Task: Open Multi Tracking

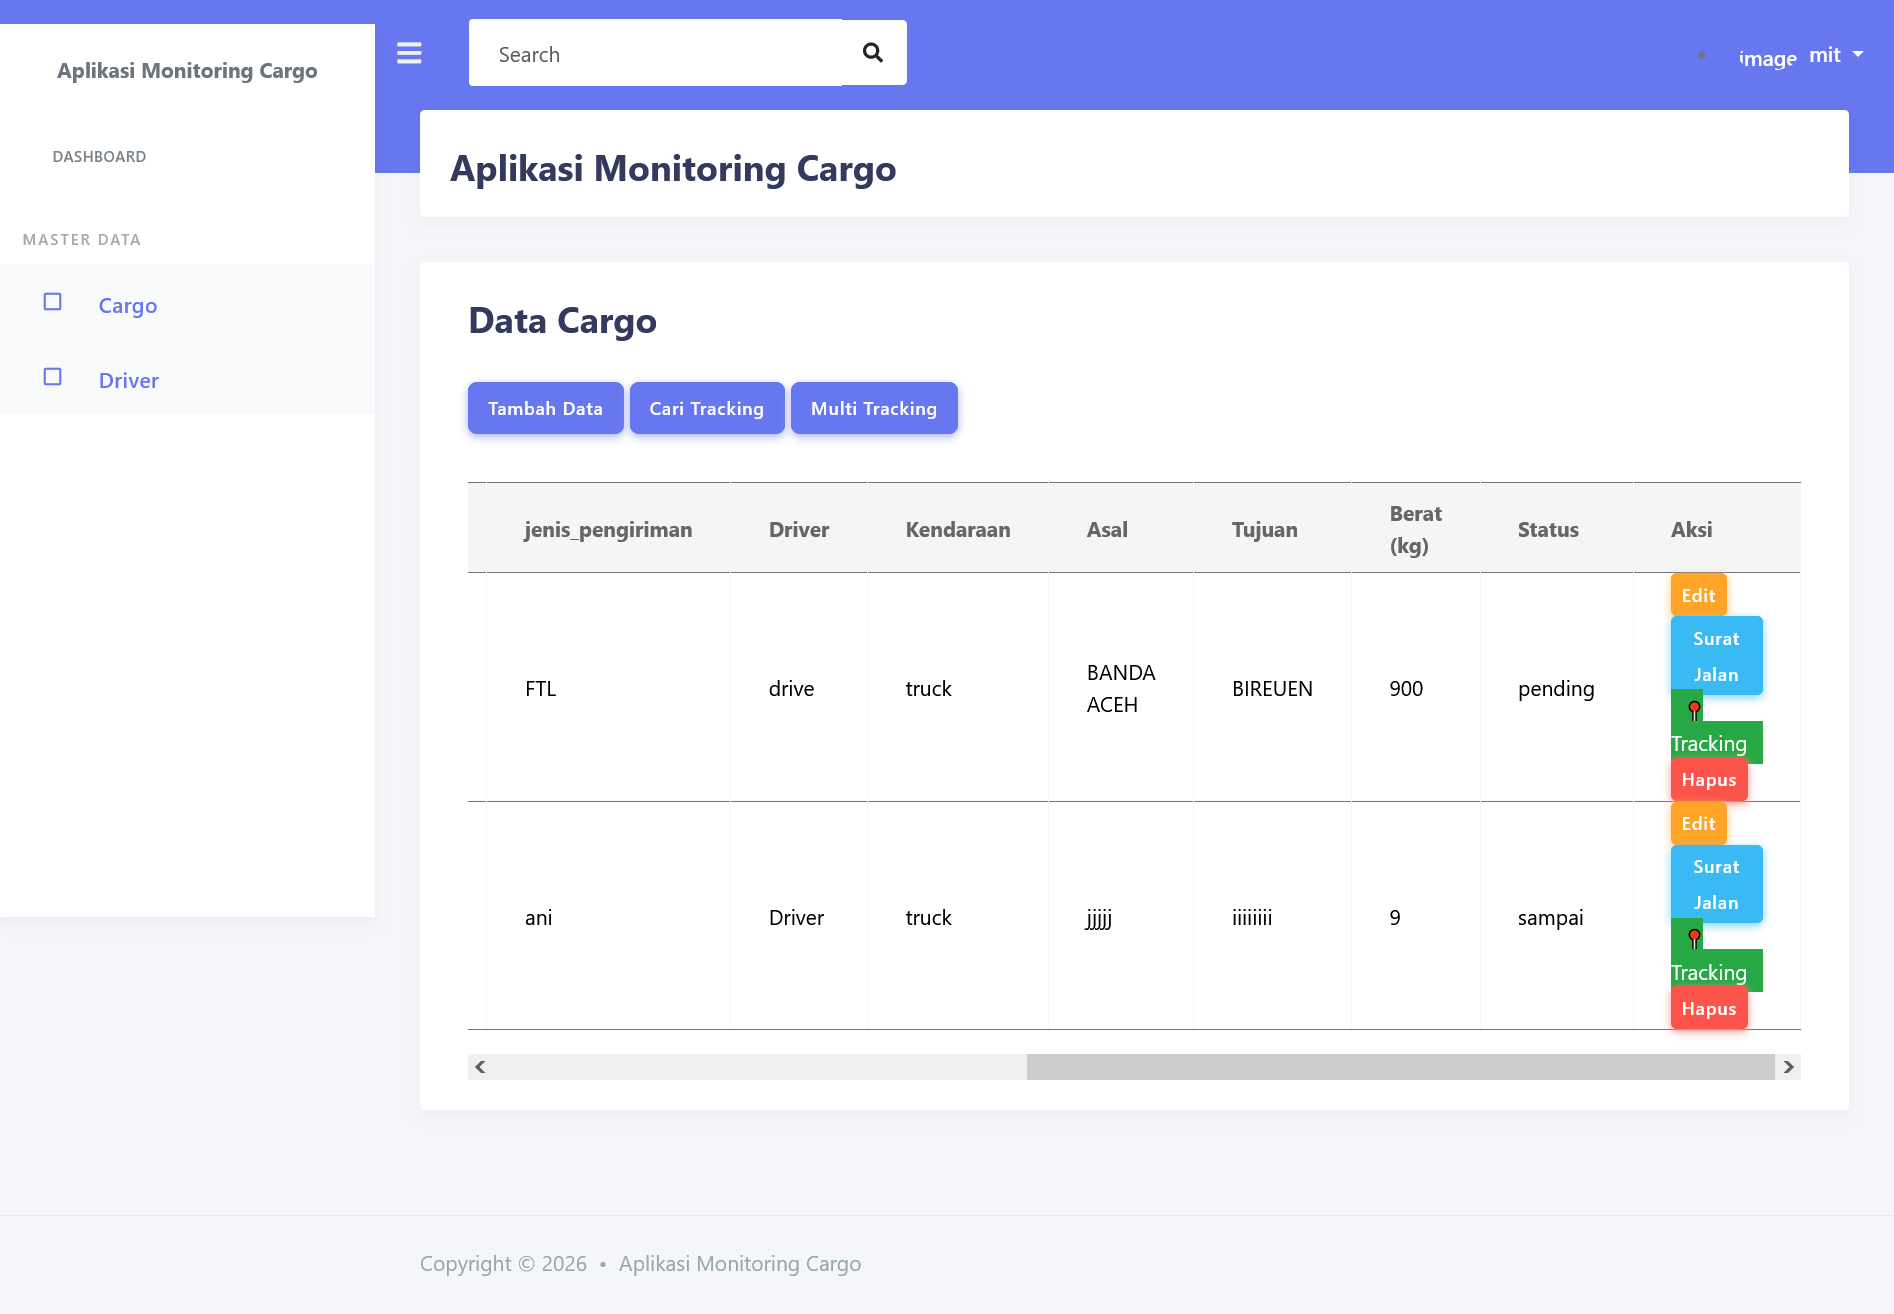Action: tap(873, 408)
